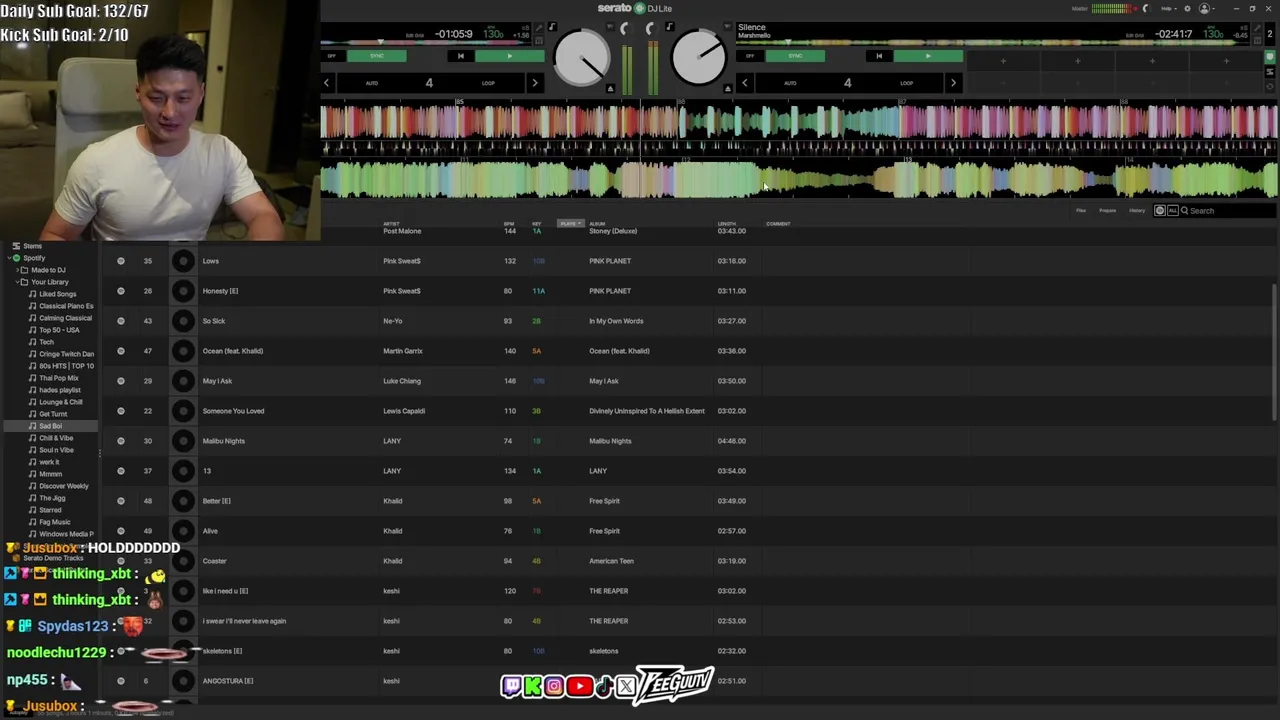Increase loop size on left deck
Viewport: 1280px width, 720px height.
click(535, 83)
